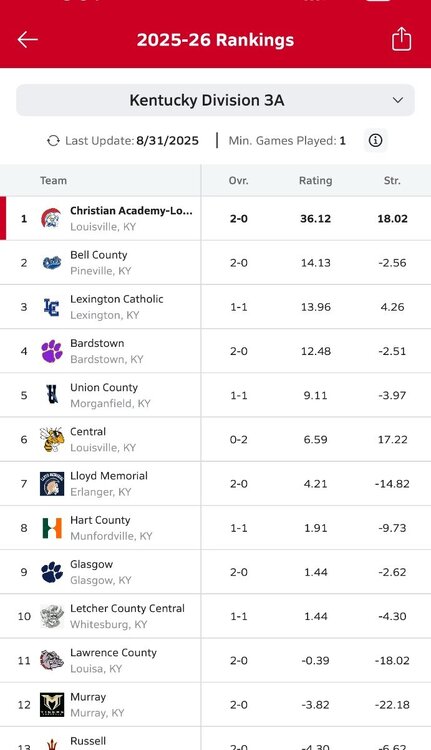The image size is (431, 750).
Task: Sort by the Str. column header
Action: [x=392, y=180]
